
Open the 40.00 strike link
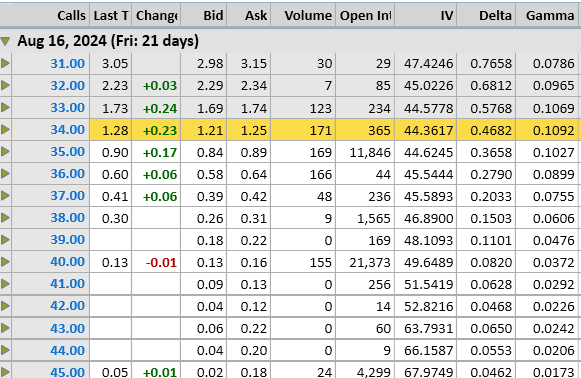tap(67, 262)
